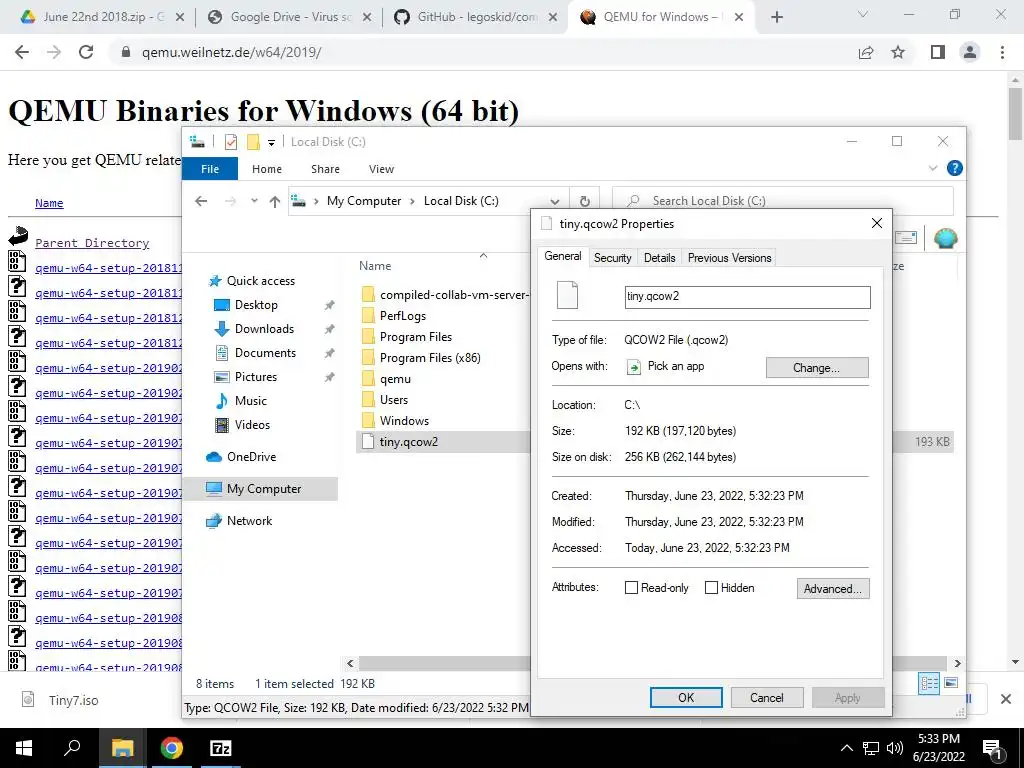Reload the QEMU page in Chrome
The height and width of the screenshot is (768, 1024).
point(86,52)
